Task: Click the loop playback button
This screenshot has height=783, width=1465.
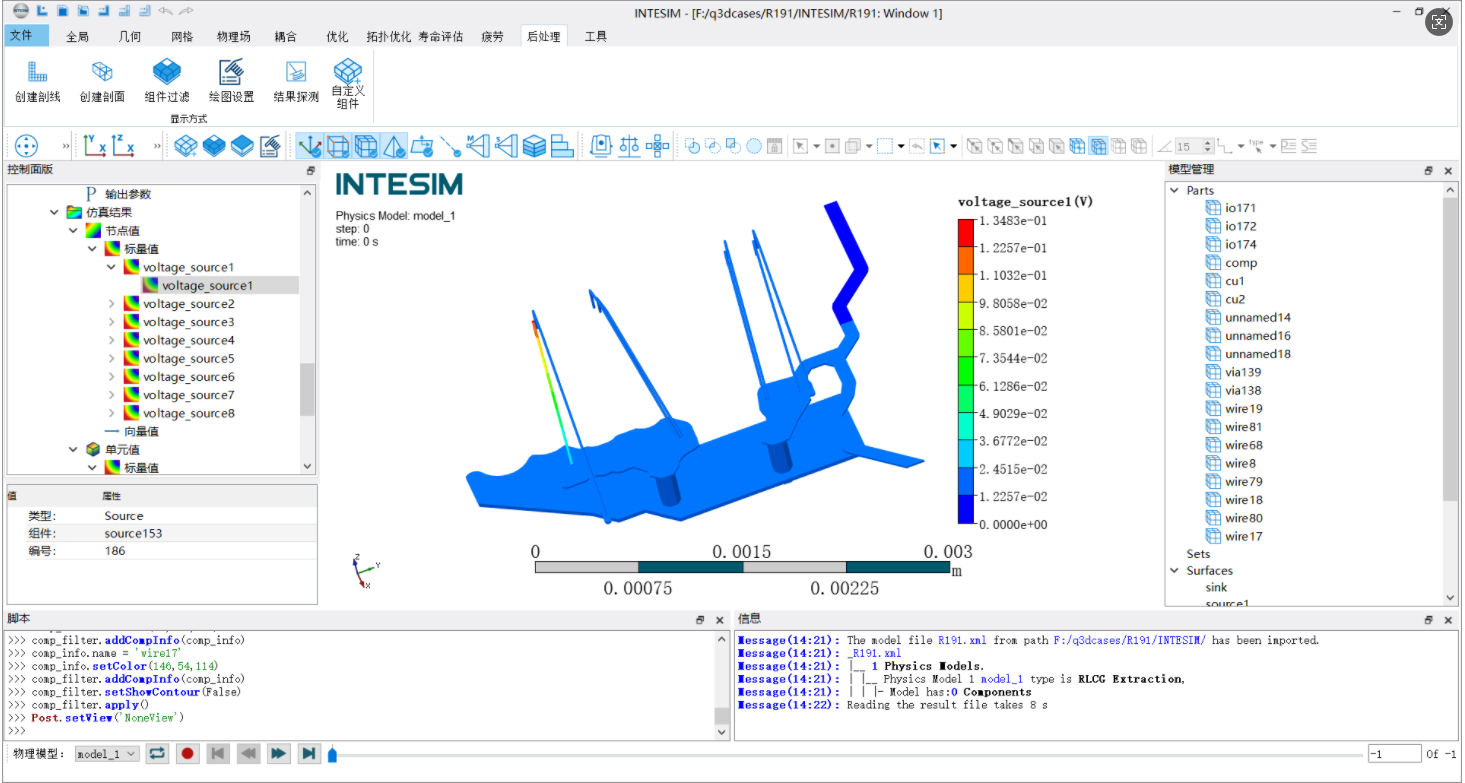Action: coord(157,754)
